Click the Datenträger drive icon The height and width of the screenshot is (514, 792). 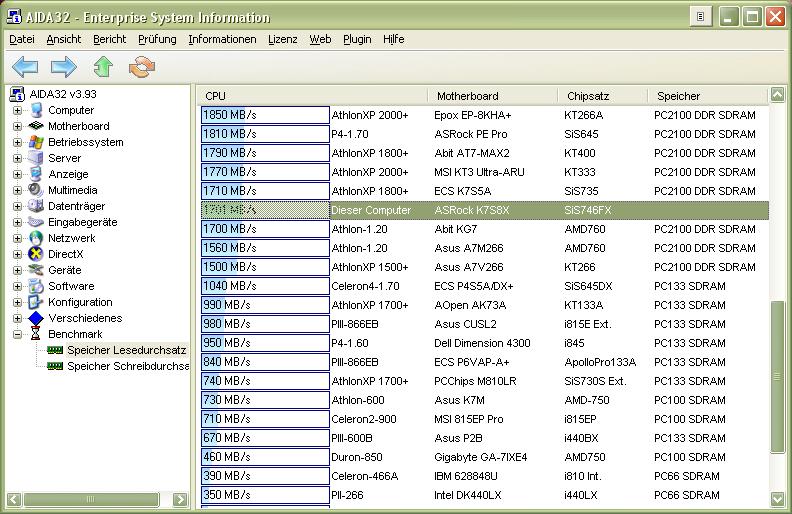(x=36, y=206)
